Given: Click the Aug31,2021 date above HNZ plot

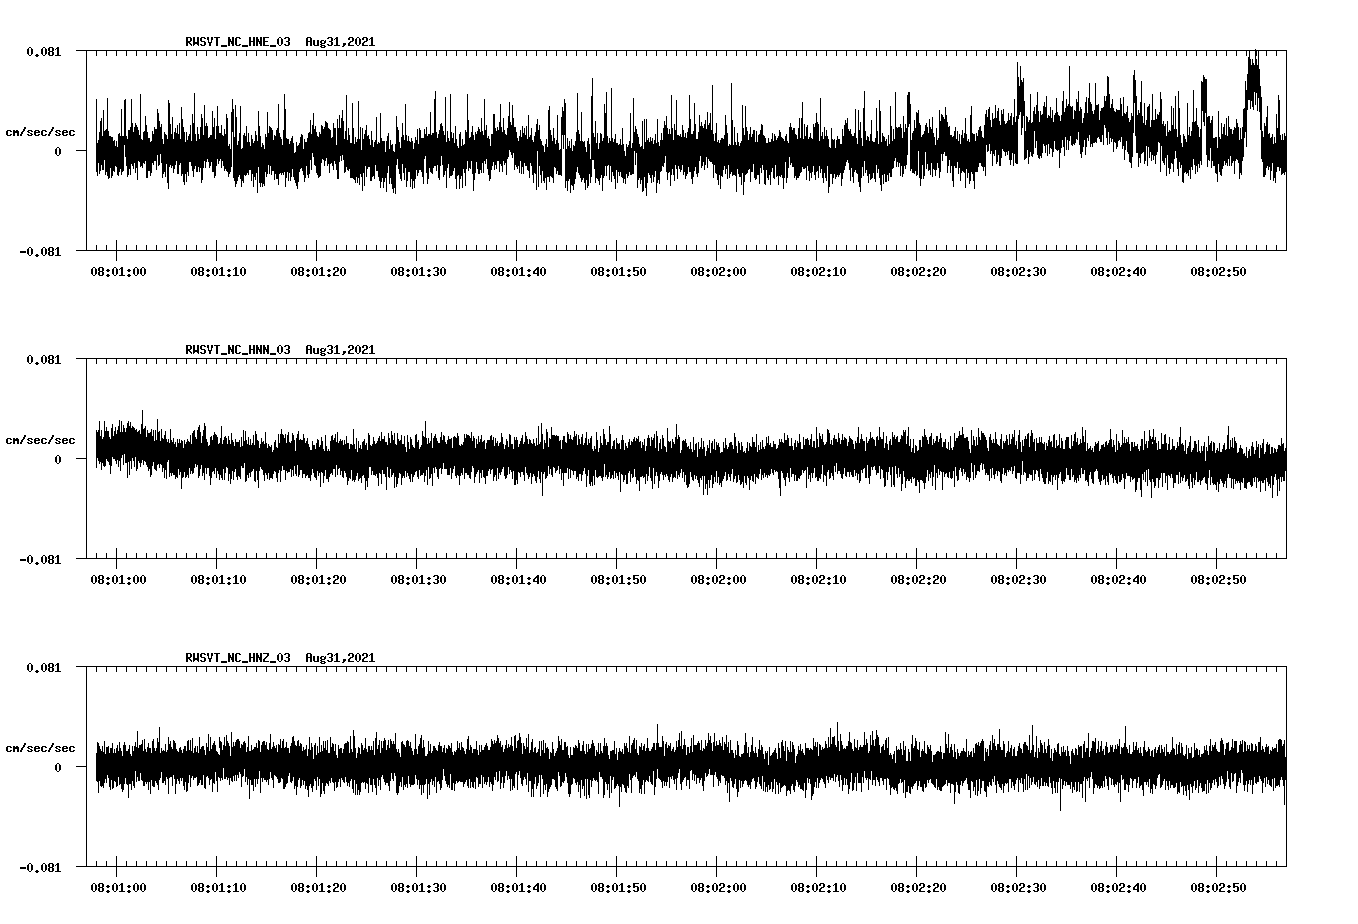Looking at the screenshot, I should click(x=340, y=658).
